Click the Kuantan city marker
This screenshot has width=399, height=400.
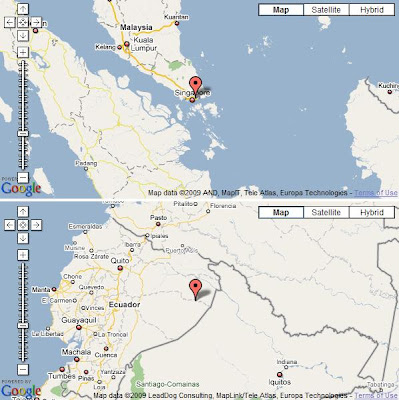(x=177, y=23)
